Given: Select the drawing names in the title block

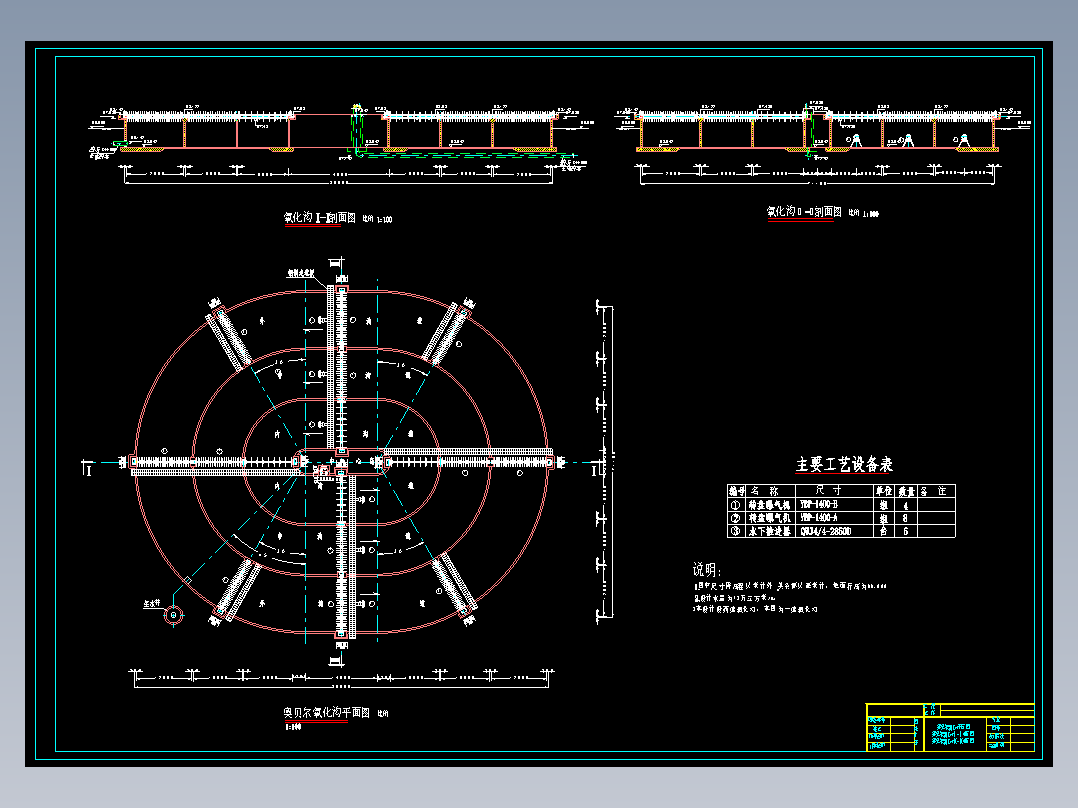Looking at the screenshot, I should (954, 734).
